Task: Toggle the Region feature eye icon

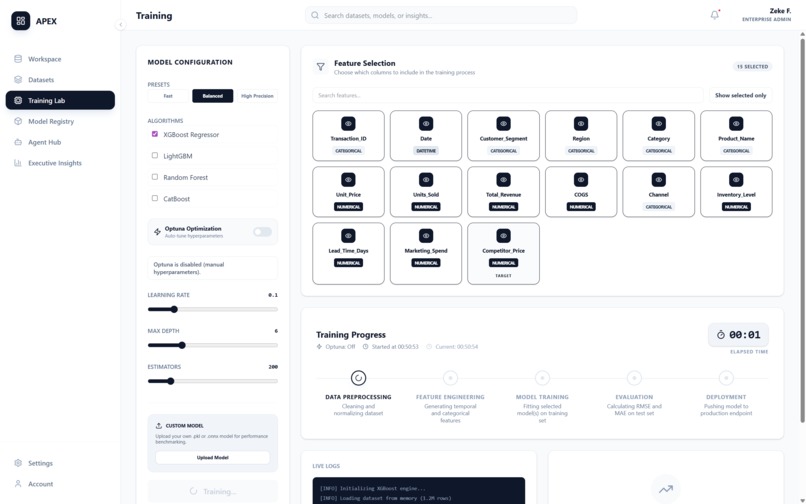Action: point(581,124)
